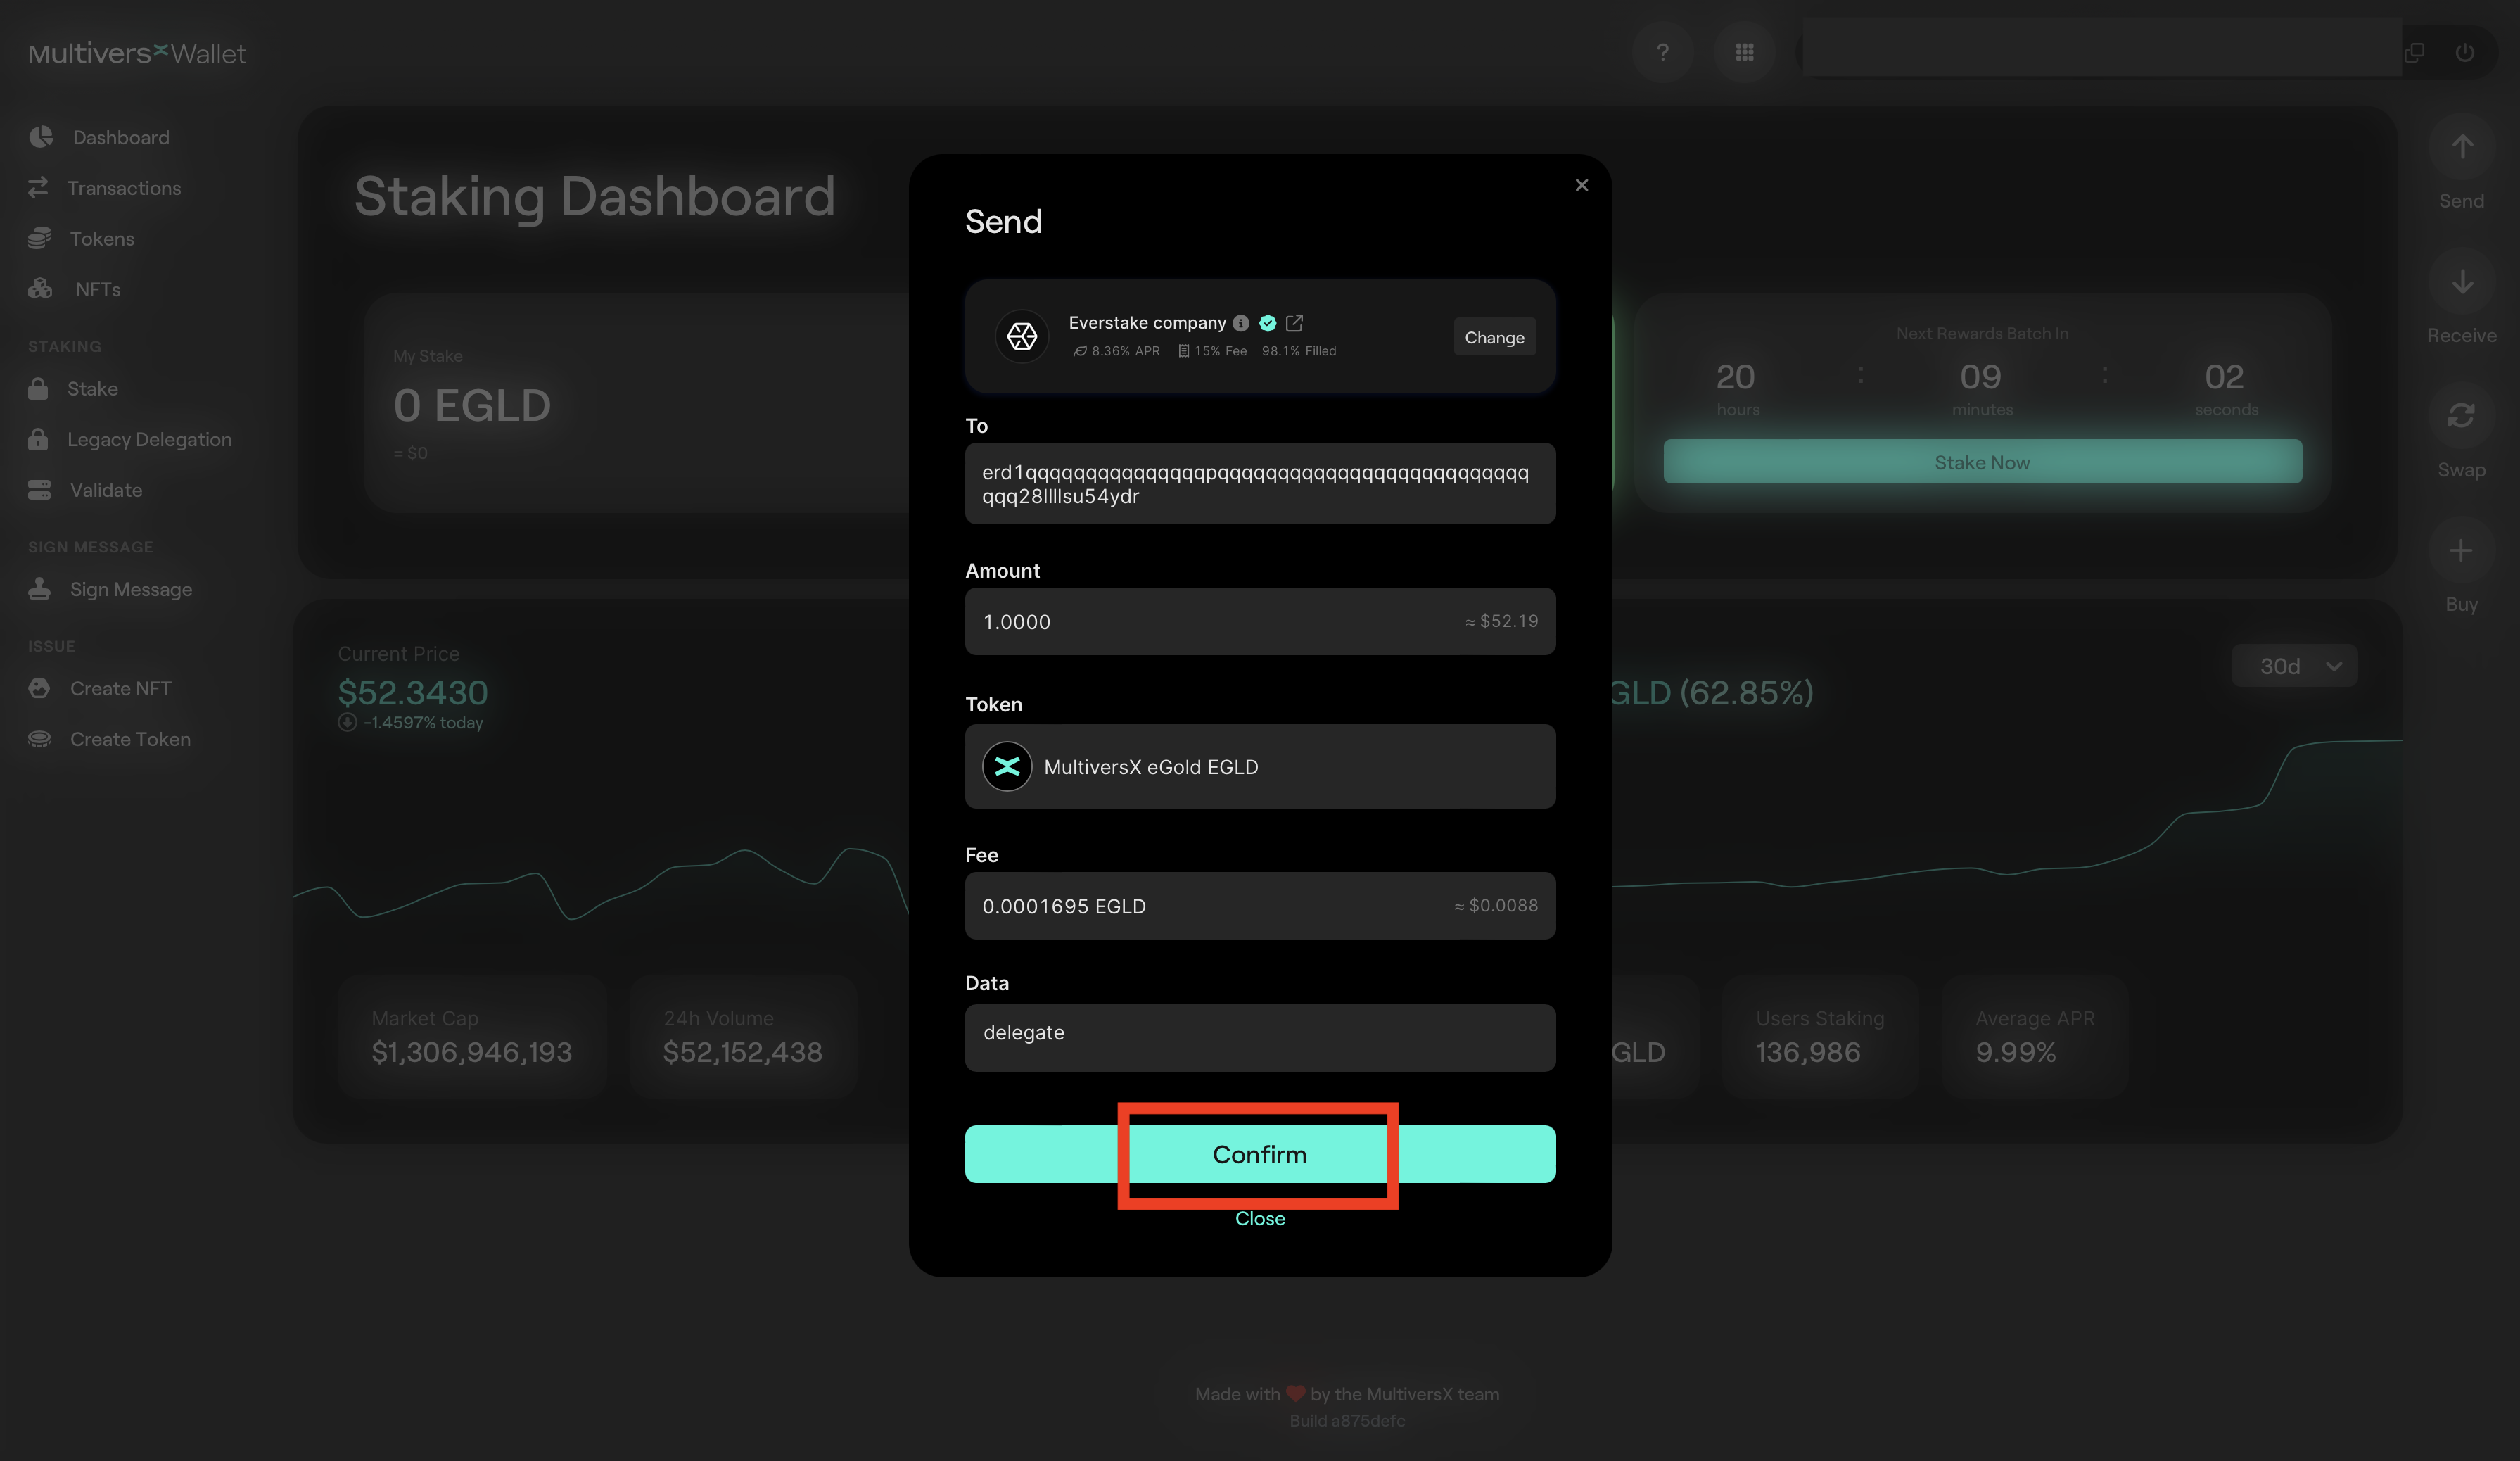Click Close link to dismiss send dialog
2520x1461 pixels.
tap(1259, 1217)
